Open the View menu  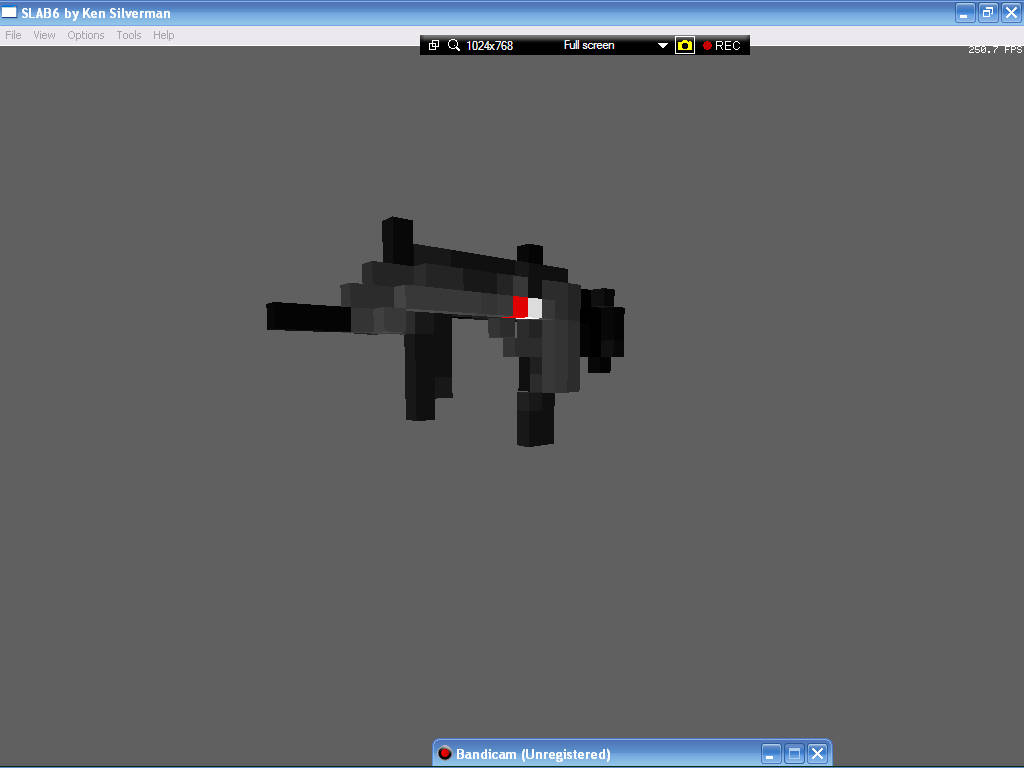44,35
